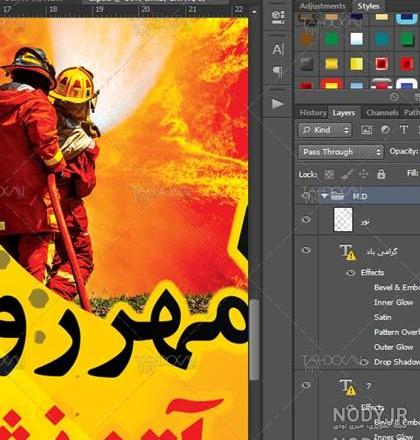Screen dimensions: 420x440
Task: Click the first Inner Glow effect entry
Action: click(x=393, y=302)
